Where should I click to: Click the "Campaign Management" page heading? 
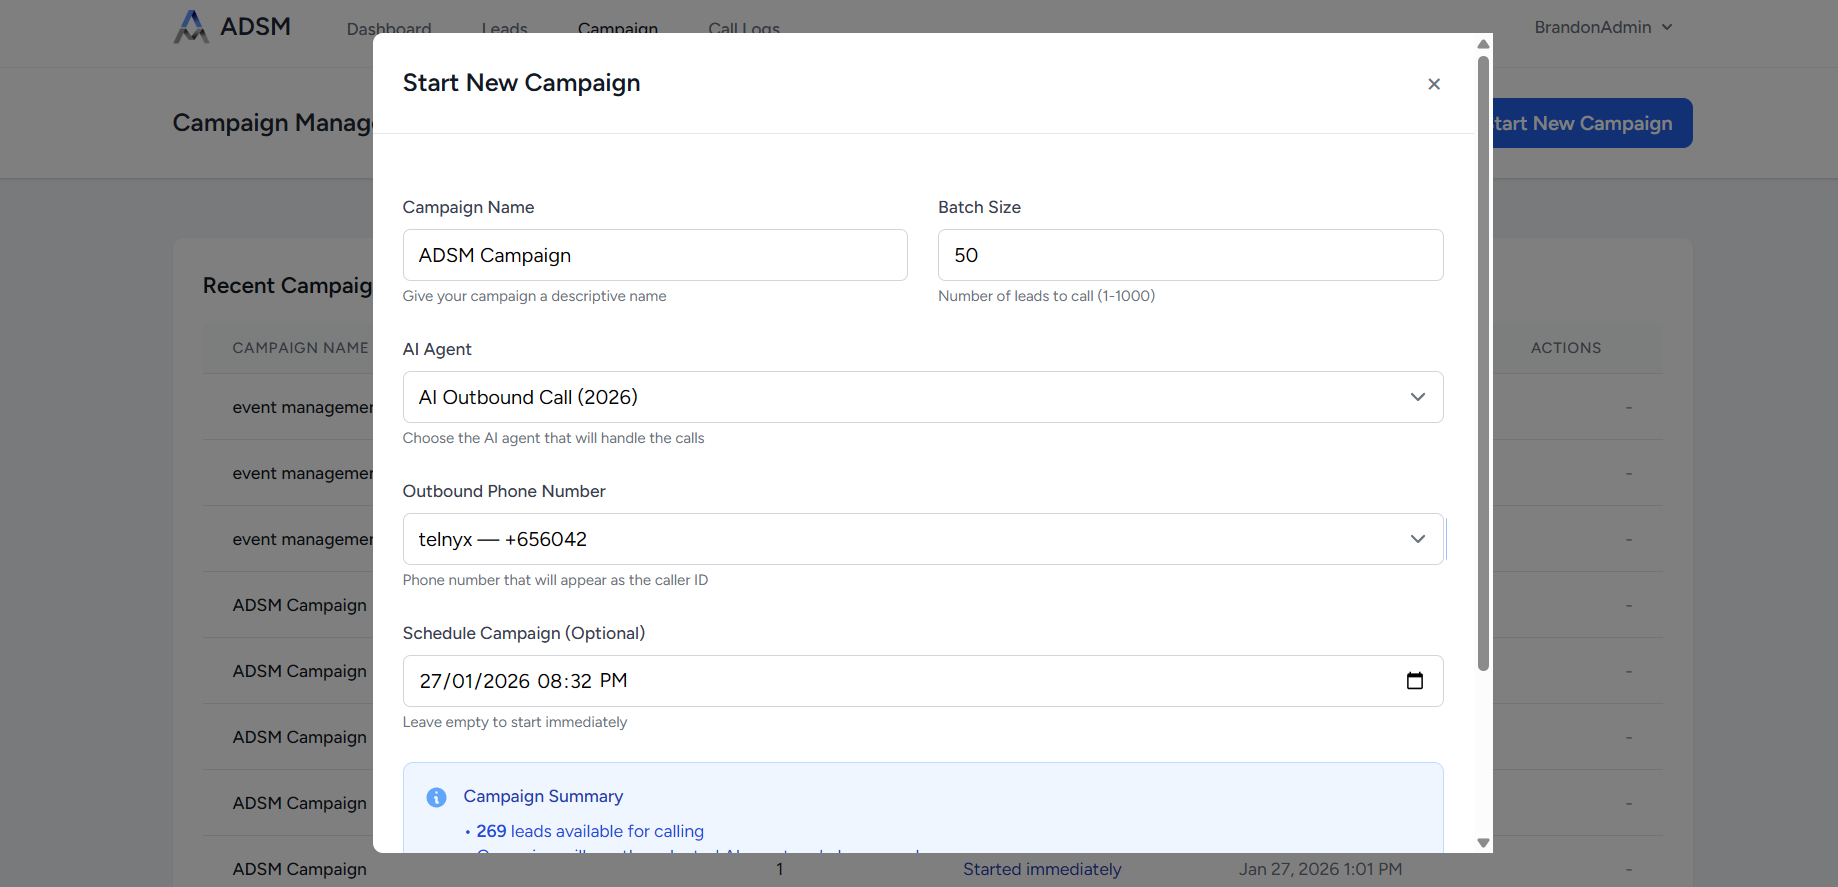click(272, 123)
